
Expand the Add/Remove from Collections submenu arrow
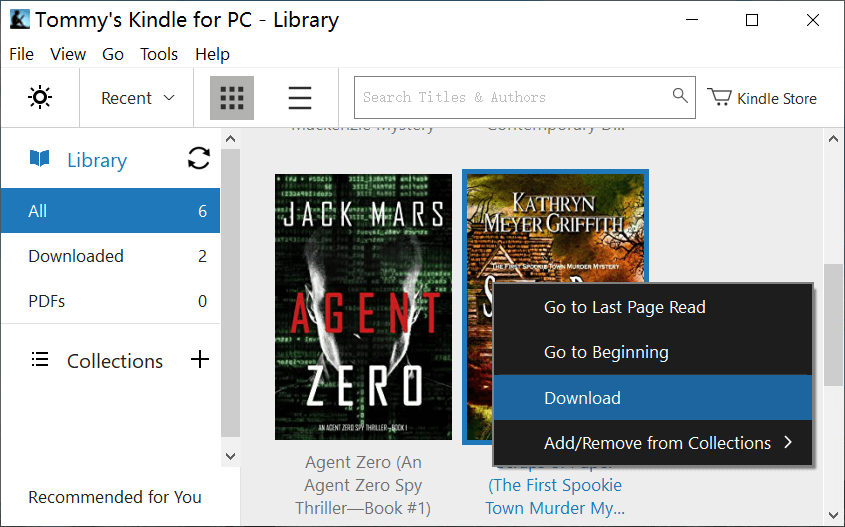point(788,442)
